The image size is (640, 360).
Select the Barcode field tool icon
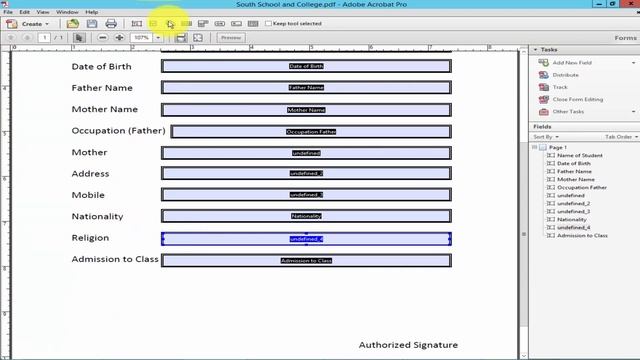(x=253, y=24)
